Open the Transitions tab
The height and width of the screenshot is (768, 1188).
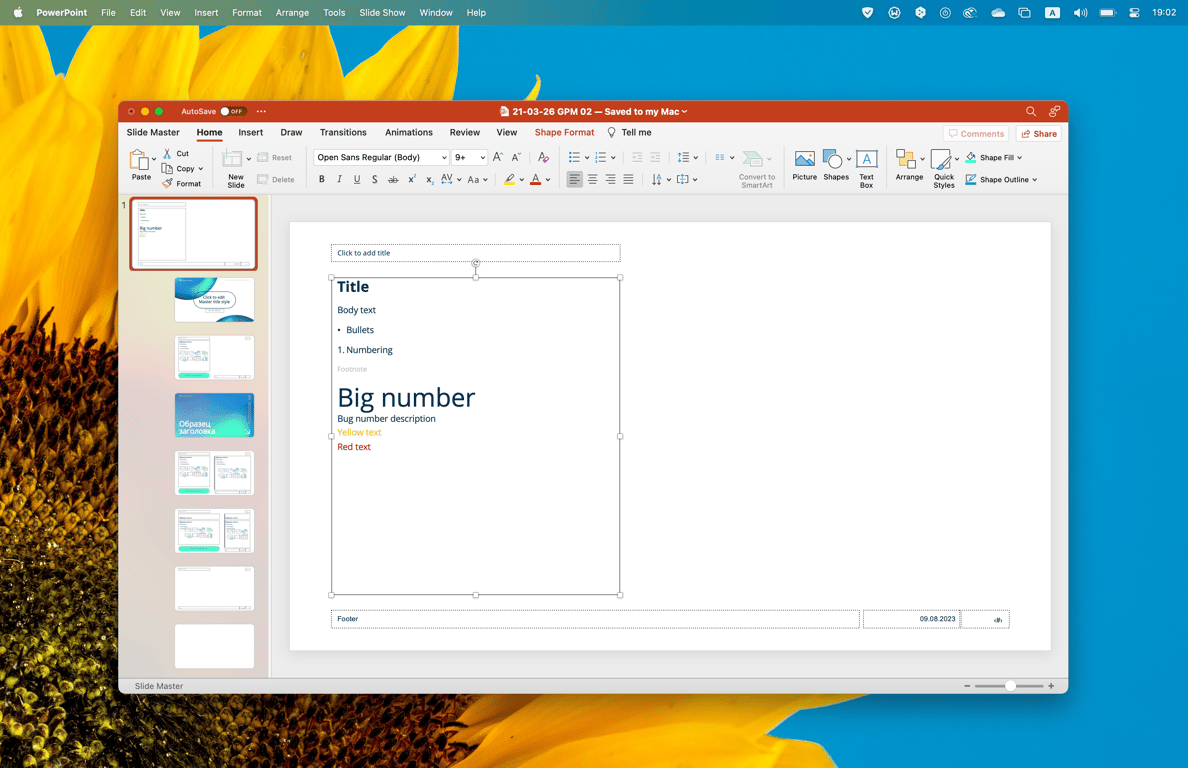(343, 133)
